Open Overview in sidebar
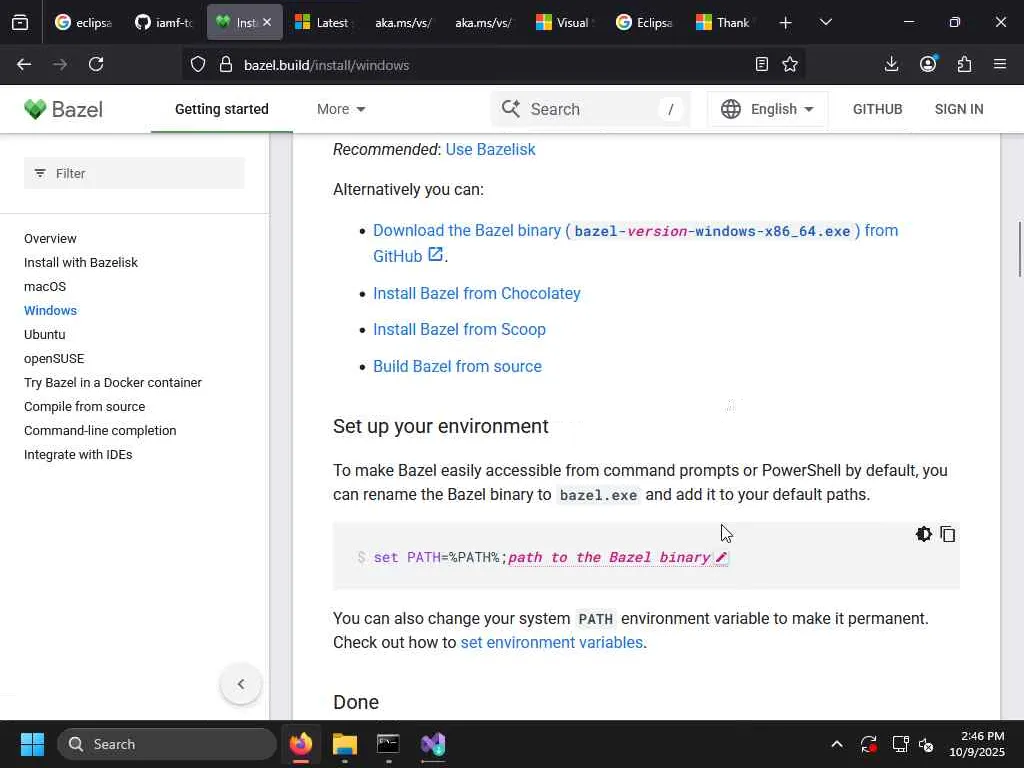 [x=50, y=238]
